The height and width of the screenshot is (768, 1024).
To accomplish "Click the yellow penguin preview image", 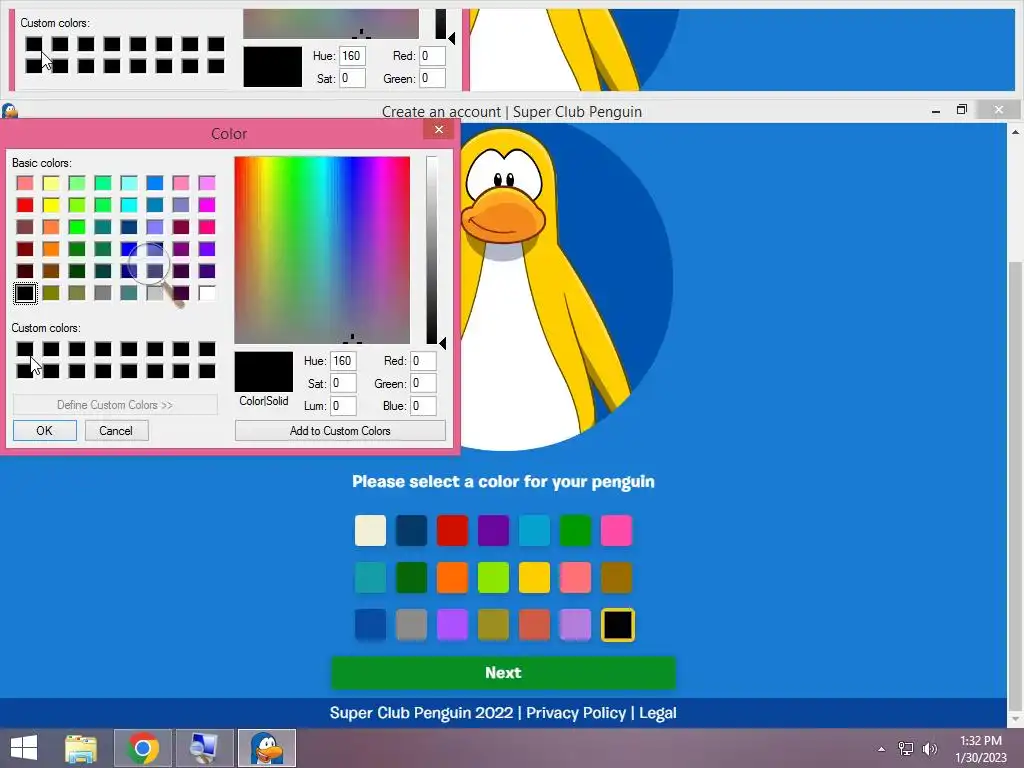I will (547, 287).
